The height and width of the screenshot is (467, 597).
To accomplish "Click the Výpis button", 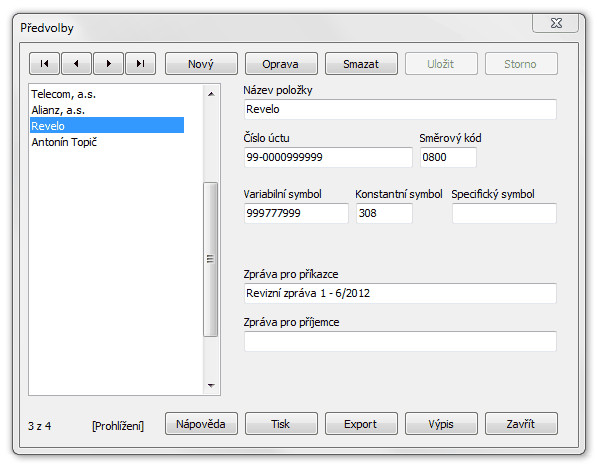I will tap(441, 424).
